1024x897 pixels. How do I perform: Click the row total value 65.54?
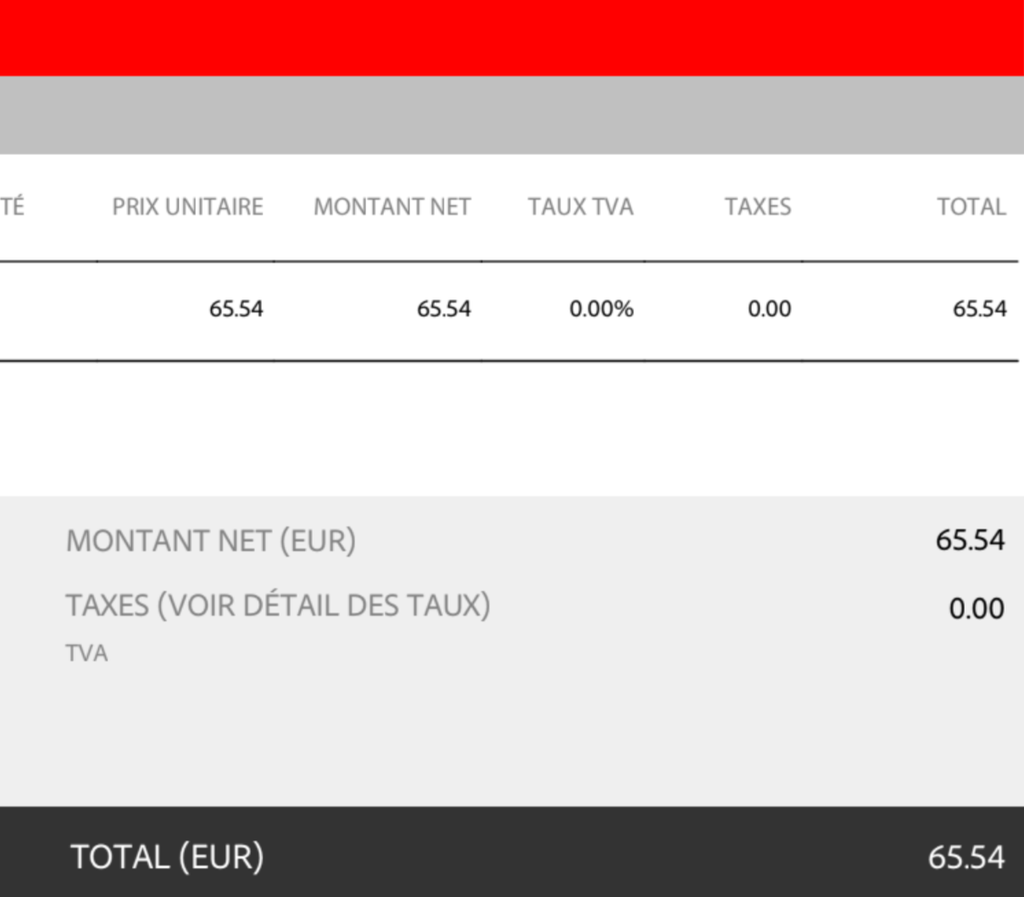coord(980,309)
